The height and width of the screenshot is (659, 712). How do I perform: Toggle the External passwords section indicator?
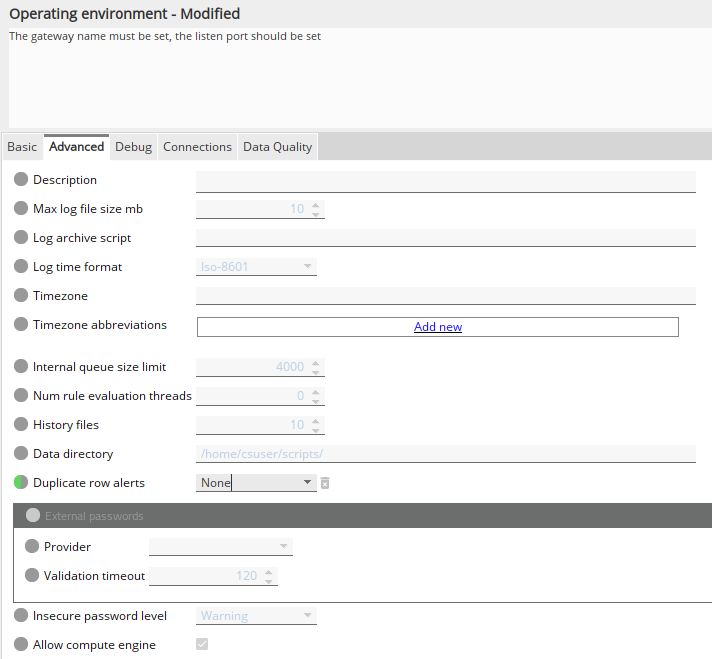[x=33, y=516]
